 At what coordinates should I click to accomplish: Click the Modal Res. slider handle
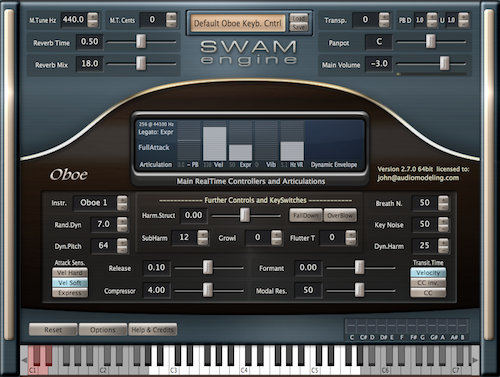tap(359, 290)
